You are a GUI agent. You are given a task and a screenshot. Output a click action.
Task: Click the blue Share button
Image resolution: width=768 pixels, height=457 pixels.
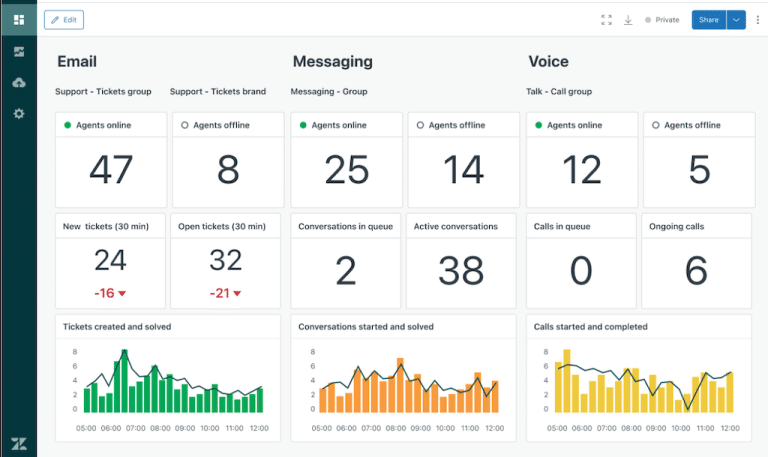coord(708,19)
